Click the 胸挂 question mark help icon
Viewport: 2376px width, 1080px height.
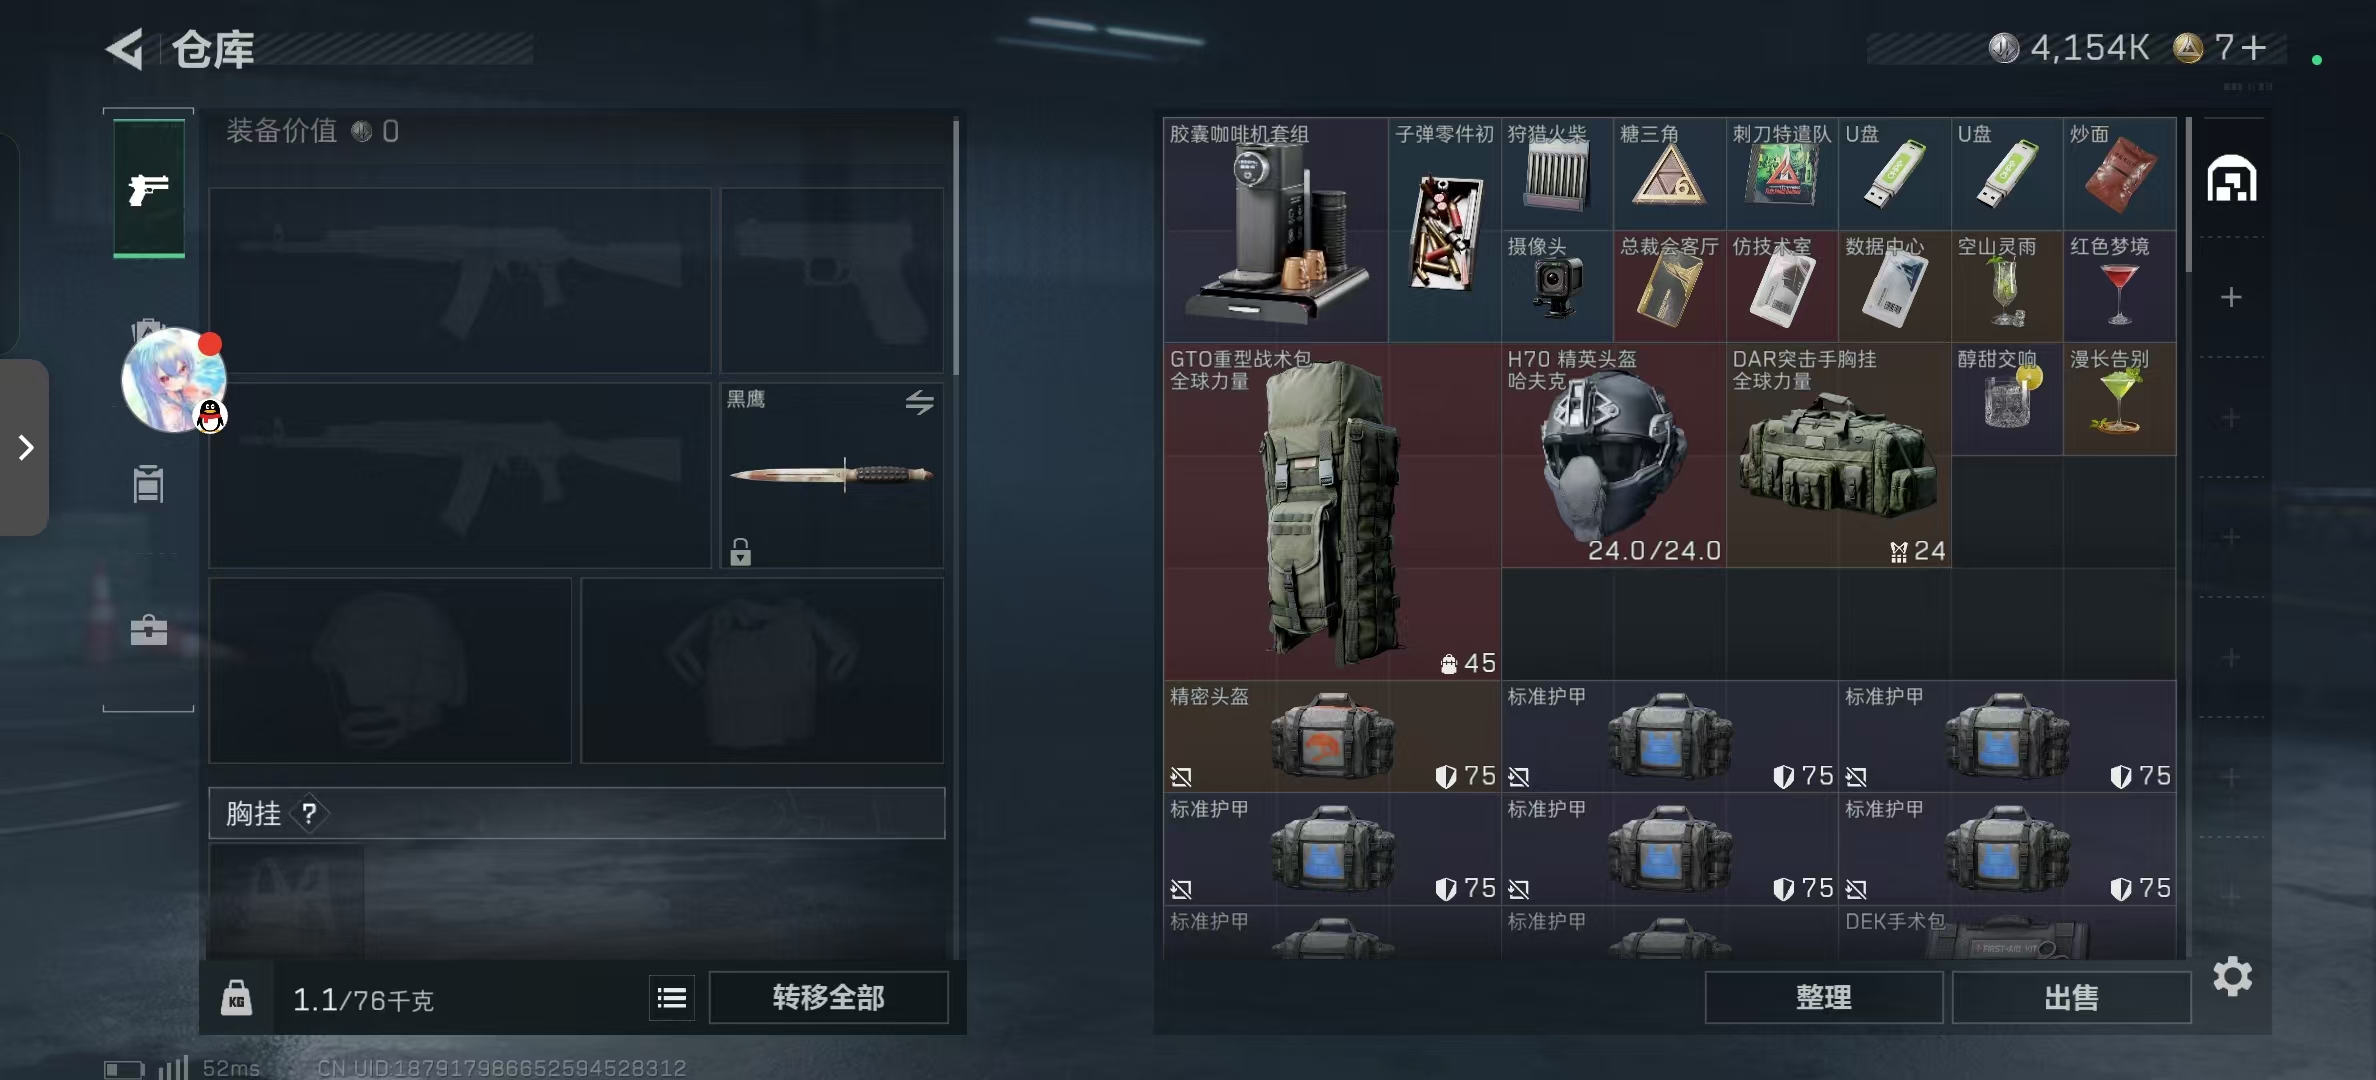[309, 814]
